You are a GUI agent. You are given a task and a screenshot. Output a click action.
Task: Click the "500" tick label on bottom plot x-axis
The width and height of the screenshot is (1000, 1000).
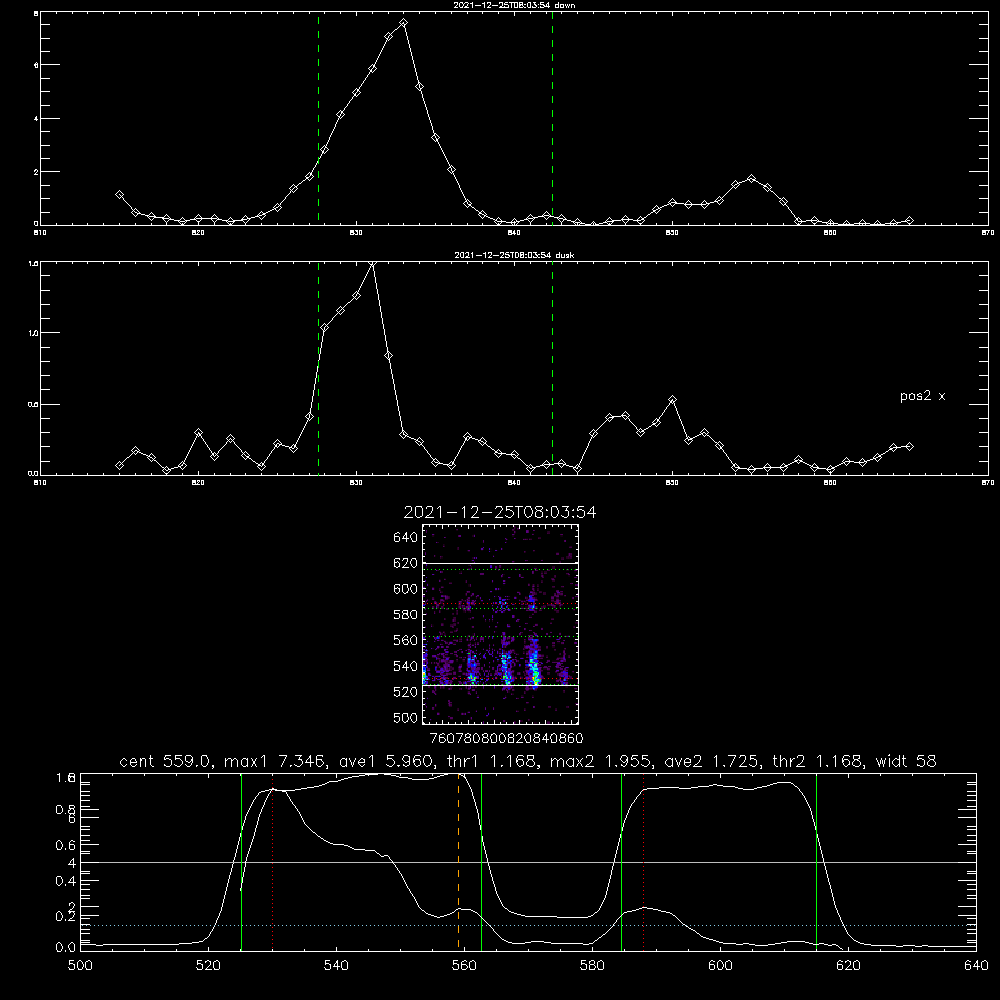tap(80, 966)
